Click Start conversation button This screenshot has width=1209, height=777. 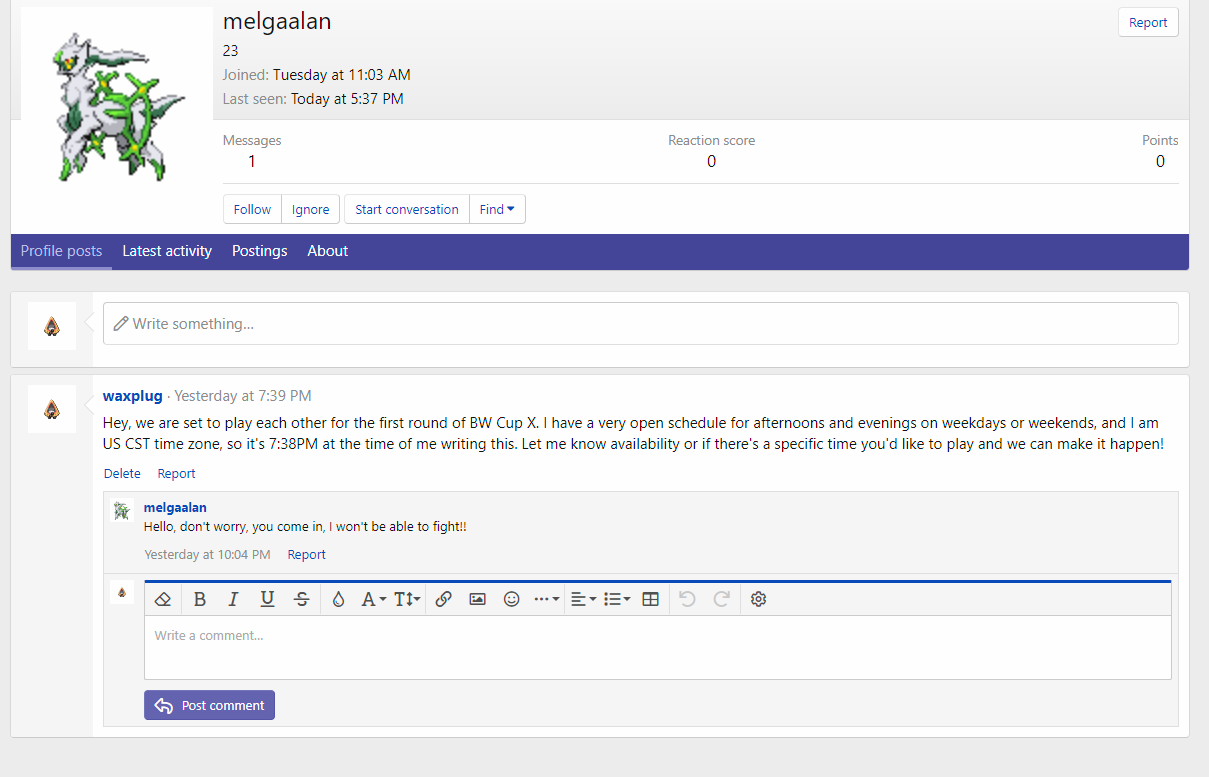(406, 209)
